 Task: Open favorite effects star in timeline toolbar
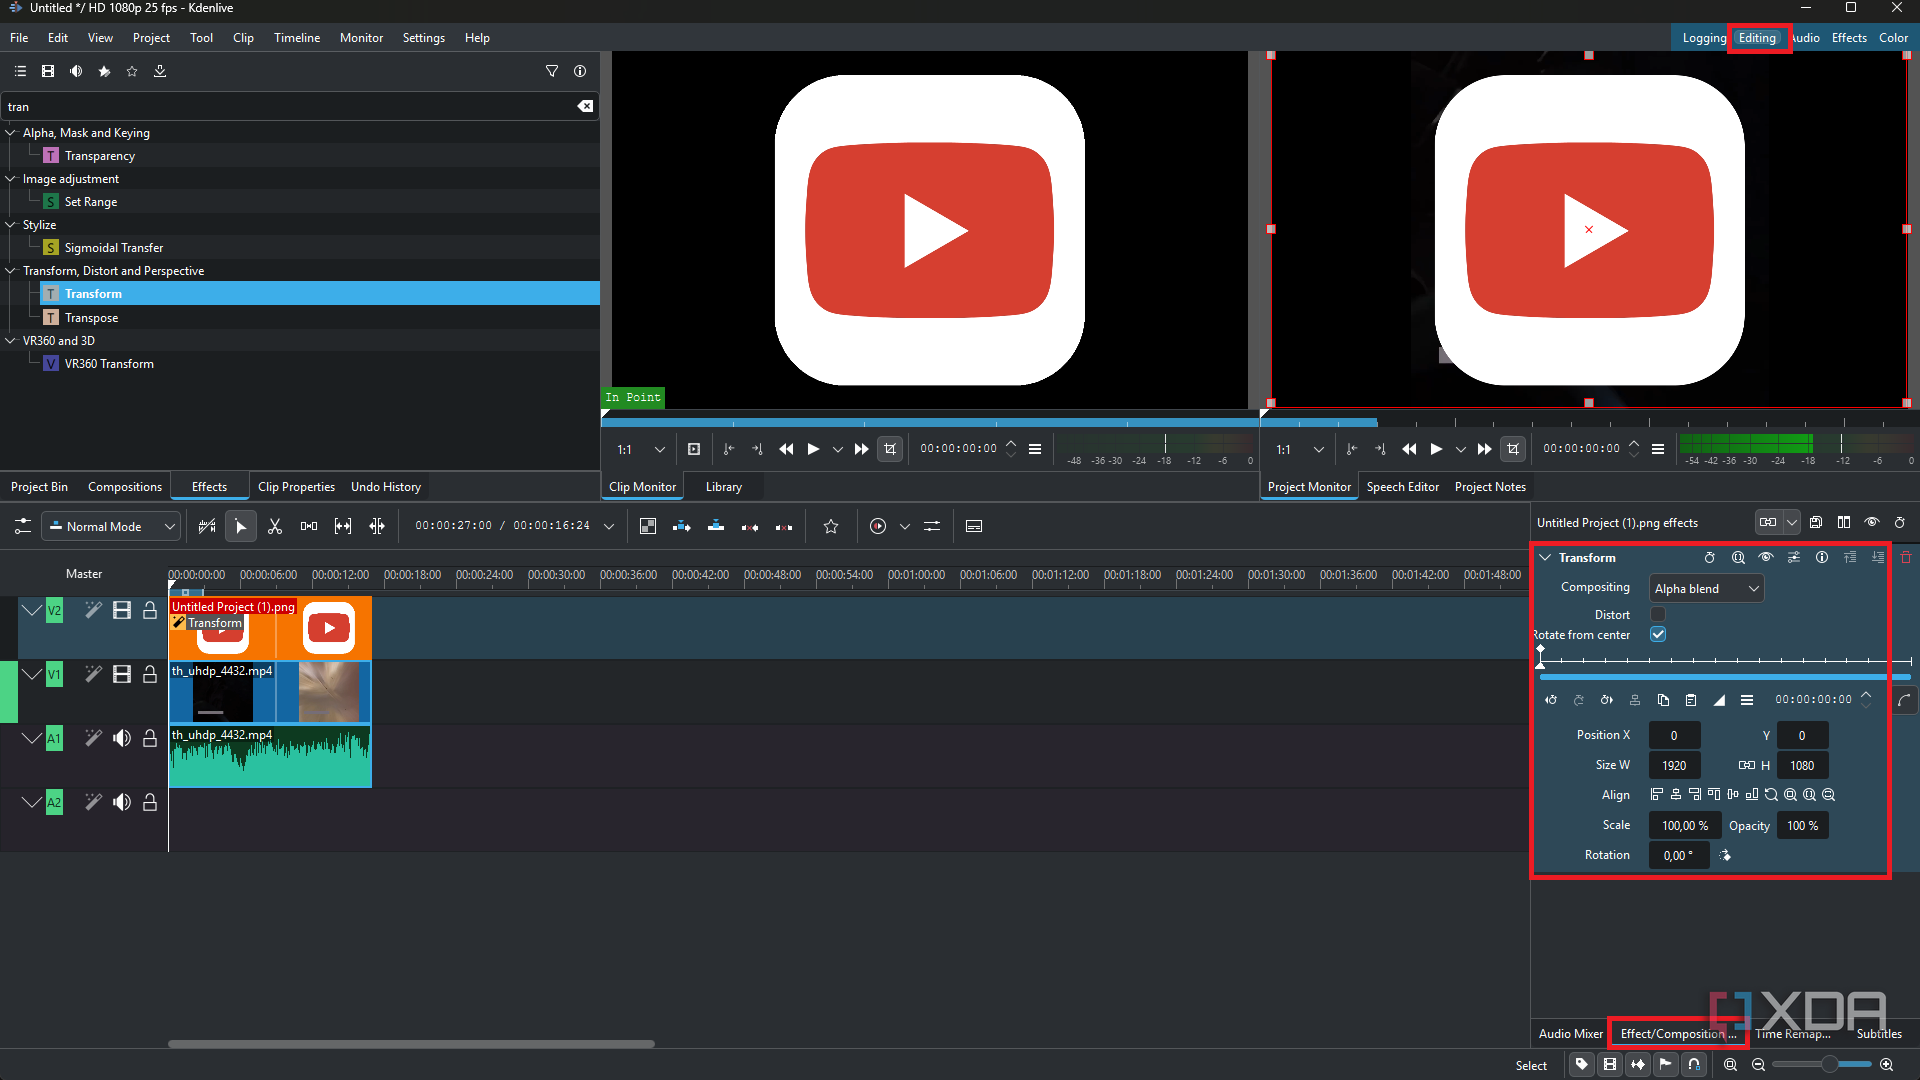pyautogui.click(x=831, y=526)
